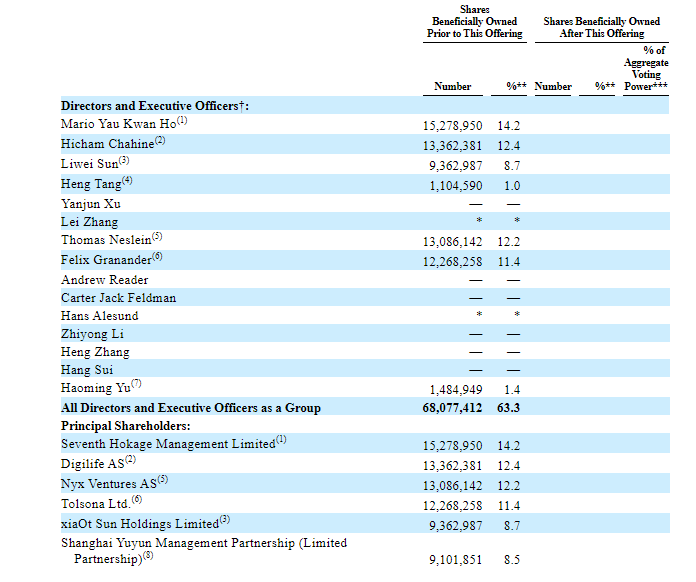The width and height of the screenshot is (696, 582).
Task: Open footnote (5) next to Nyx Ventures AS
Action: 163,479
